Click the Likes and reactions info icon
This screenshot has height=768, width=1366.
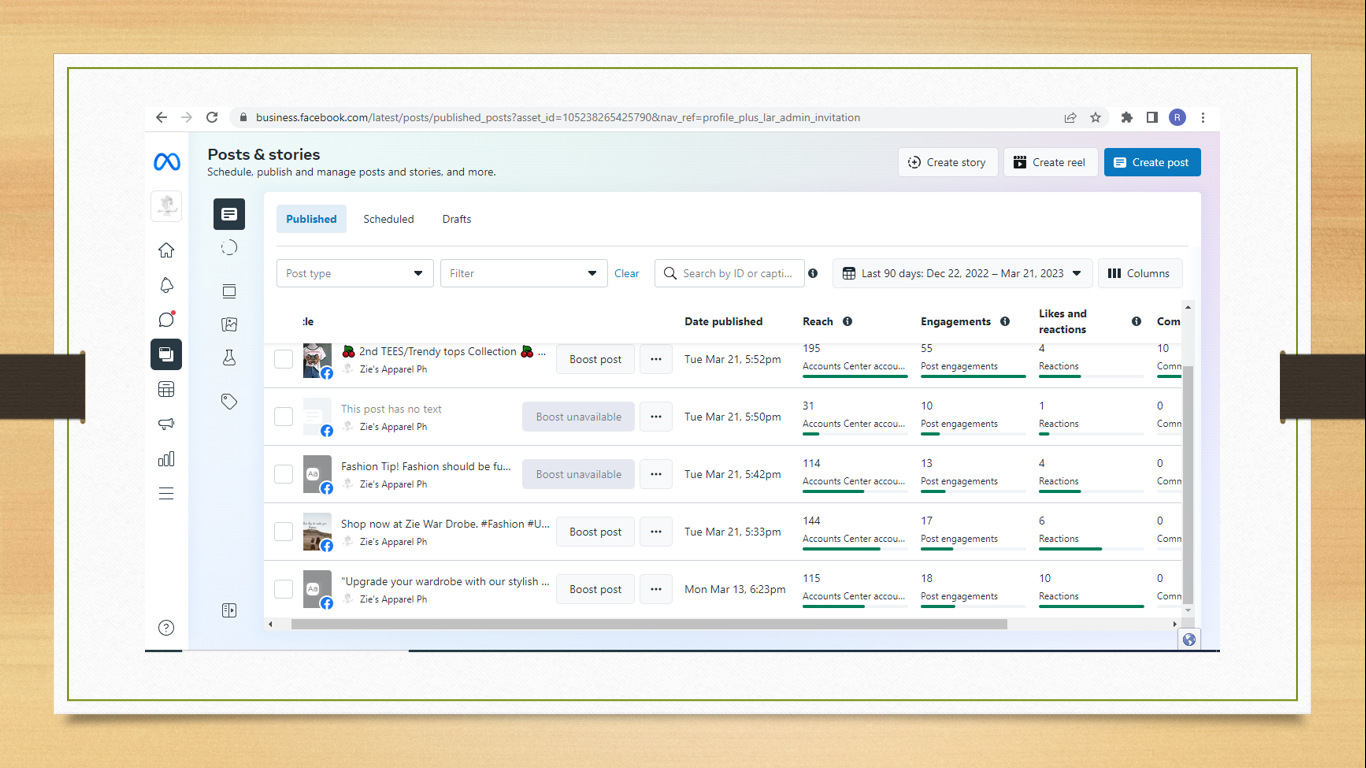coord(1136,322)
